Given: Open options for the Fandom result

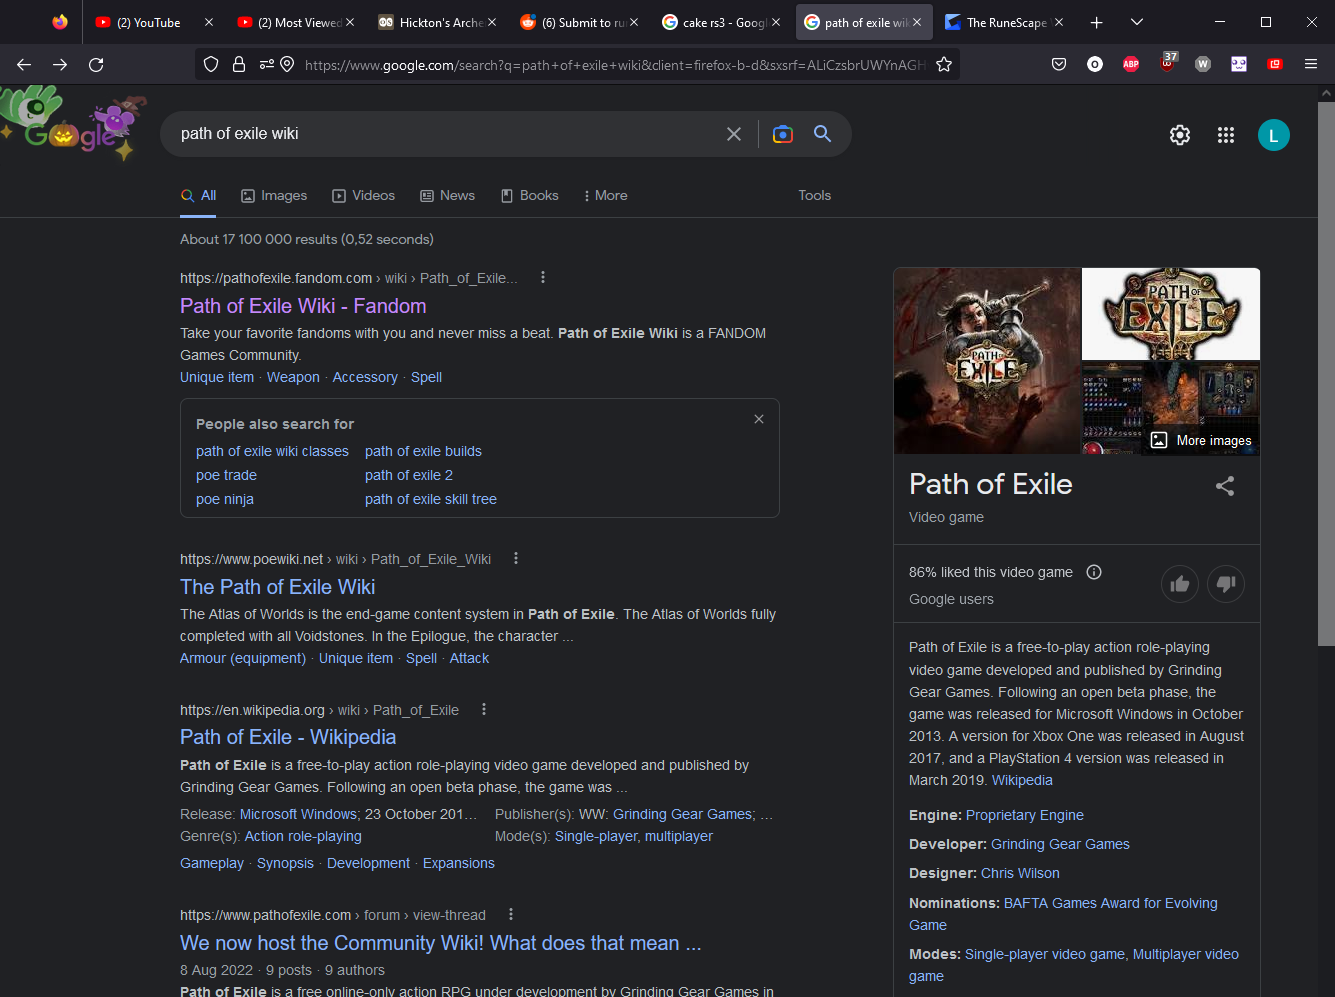Looking at the screenshot, I should point(543,277).
